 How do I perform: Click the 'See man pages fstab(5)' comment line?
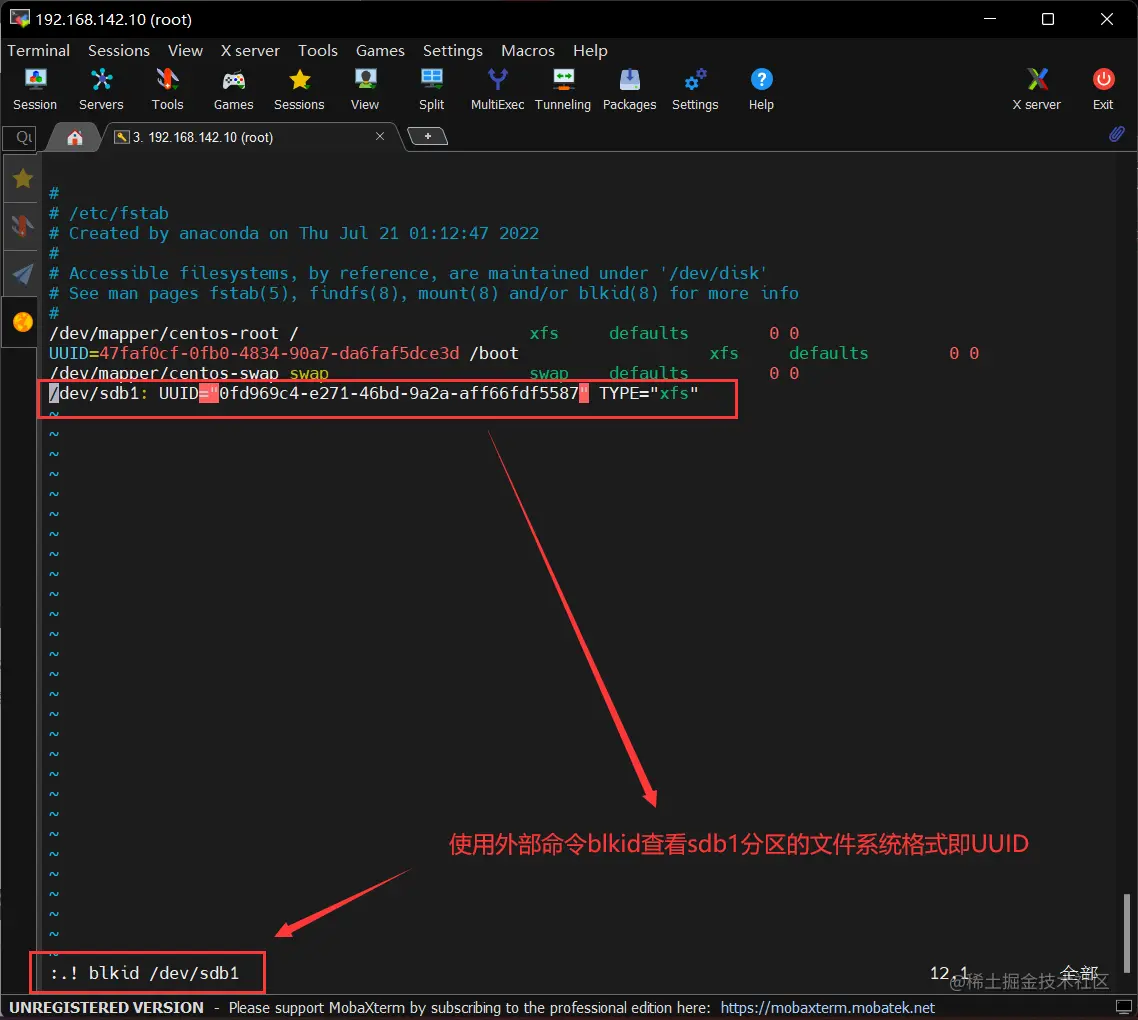click(424, 293)
